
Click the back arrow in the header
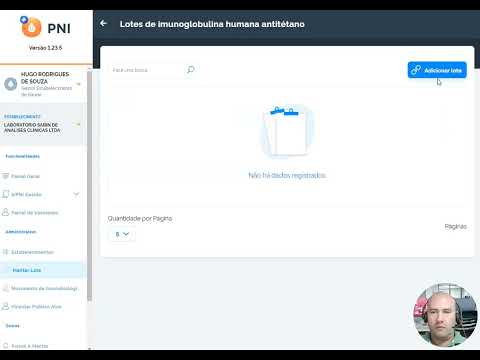tap(103, 23)
